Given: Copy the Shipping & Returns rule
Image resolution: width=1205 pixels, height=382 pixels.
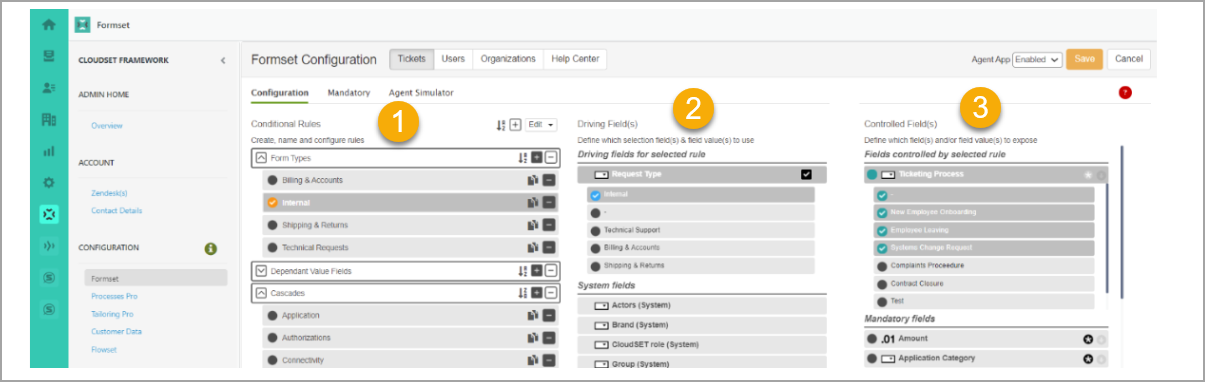Looking at the screenshot, I should [534, 225].
